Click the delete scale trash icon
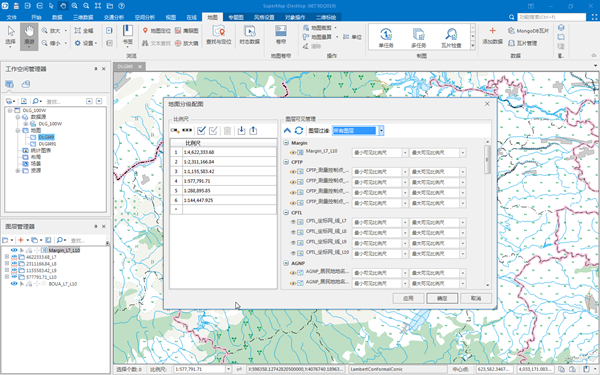The height and width of the screenshot is (375, 600). 227,130
